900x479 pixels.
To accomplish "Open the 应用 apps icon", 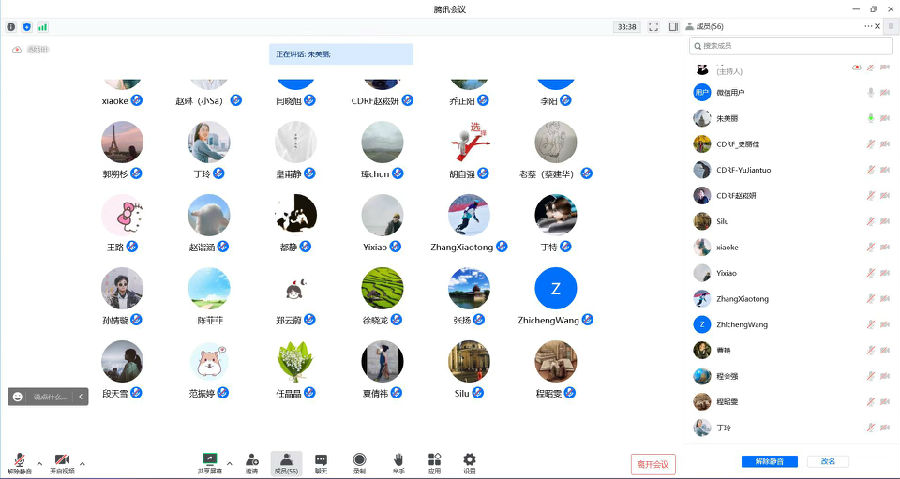I will click(x=434, y=461).
